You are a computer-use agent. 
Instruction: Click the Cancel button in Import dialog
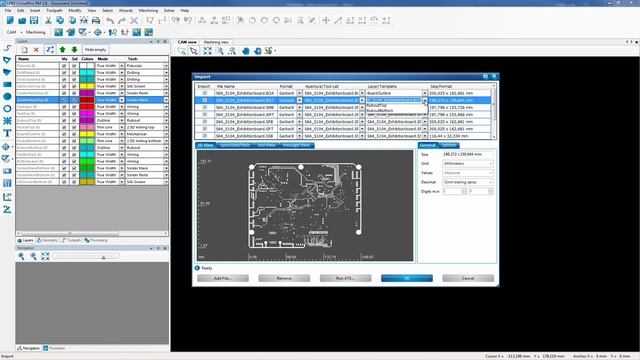468,278
